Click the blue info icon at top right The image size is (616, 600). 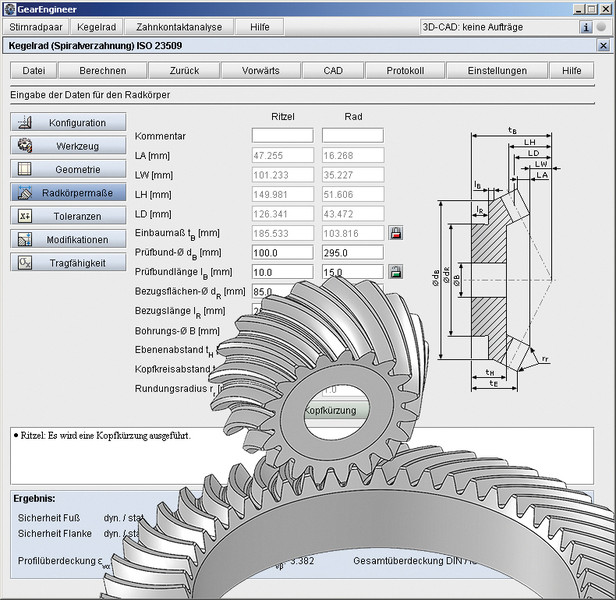click(586, 27)
